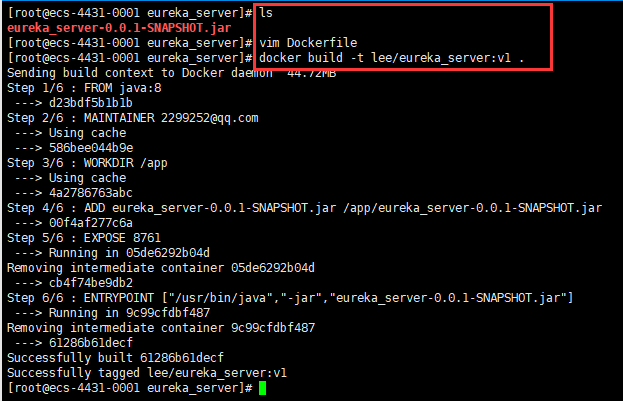Viewport: 623px width, 401px height.
Task: Click 'Step 5/6 : EXPOSE 8761' line
Action: click(x=84, y=238)
